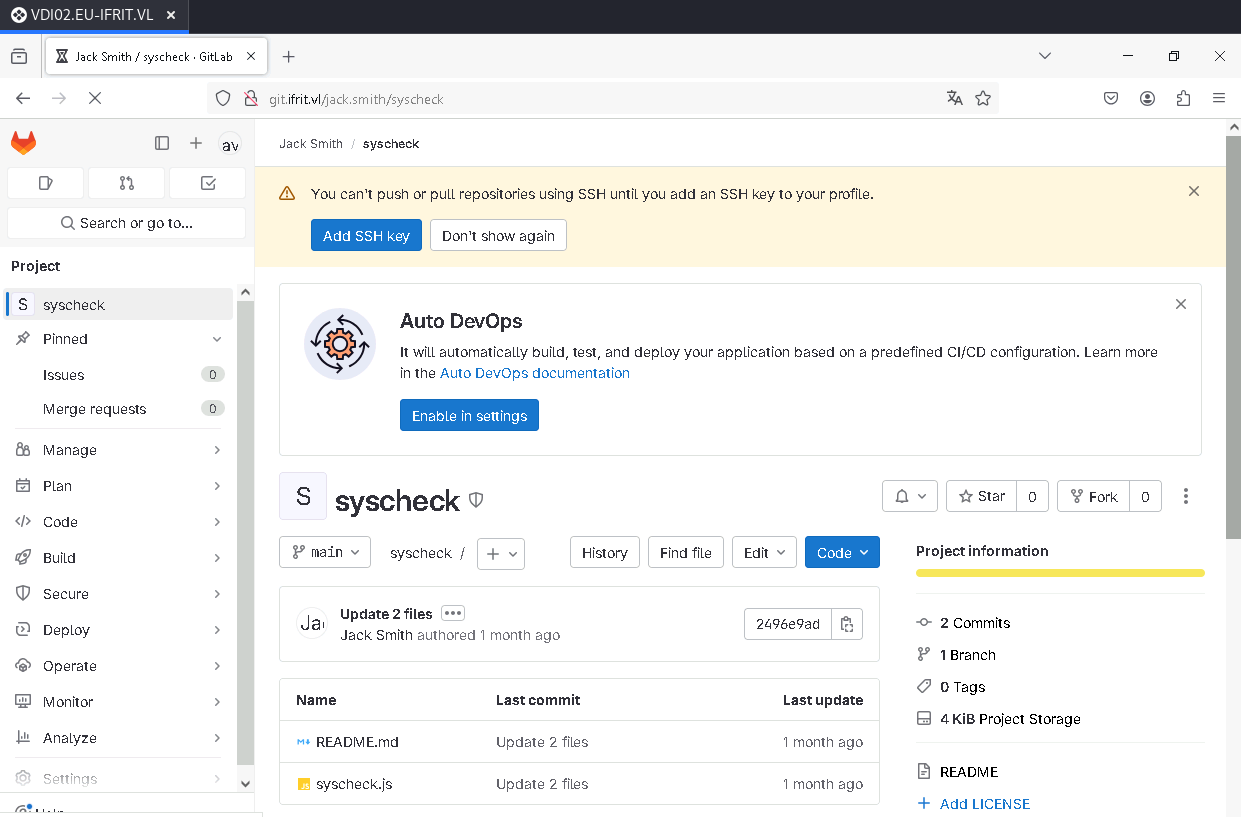The height and width of the screenshot is (817, 1241).
Task: Expand the Build menu
Action: pyautogui.click(x=119, y=558)
